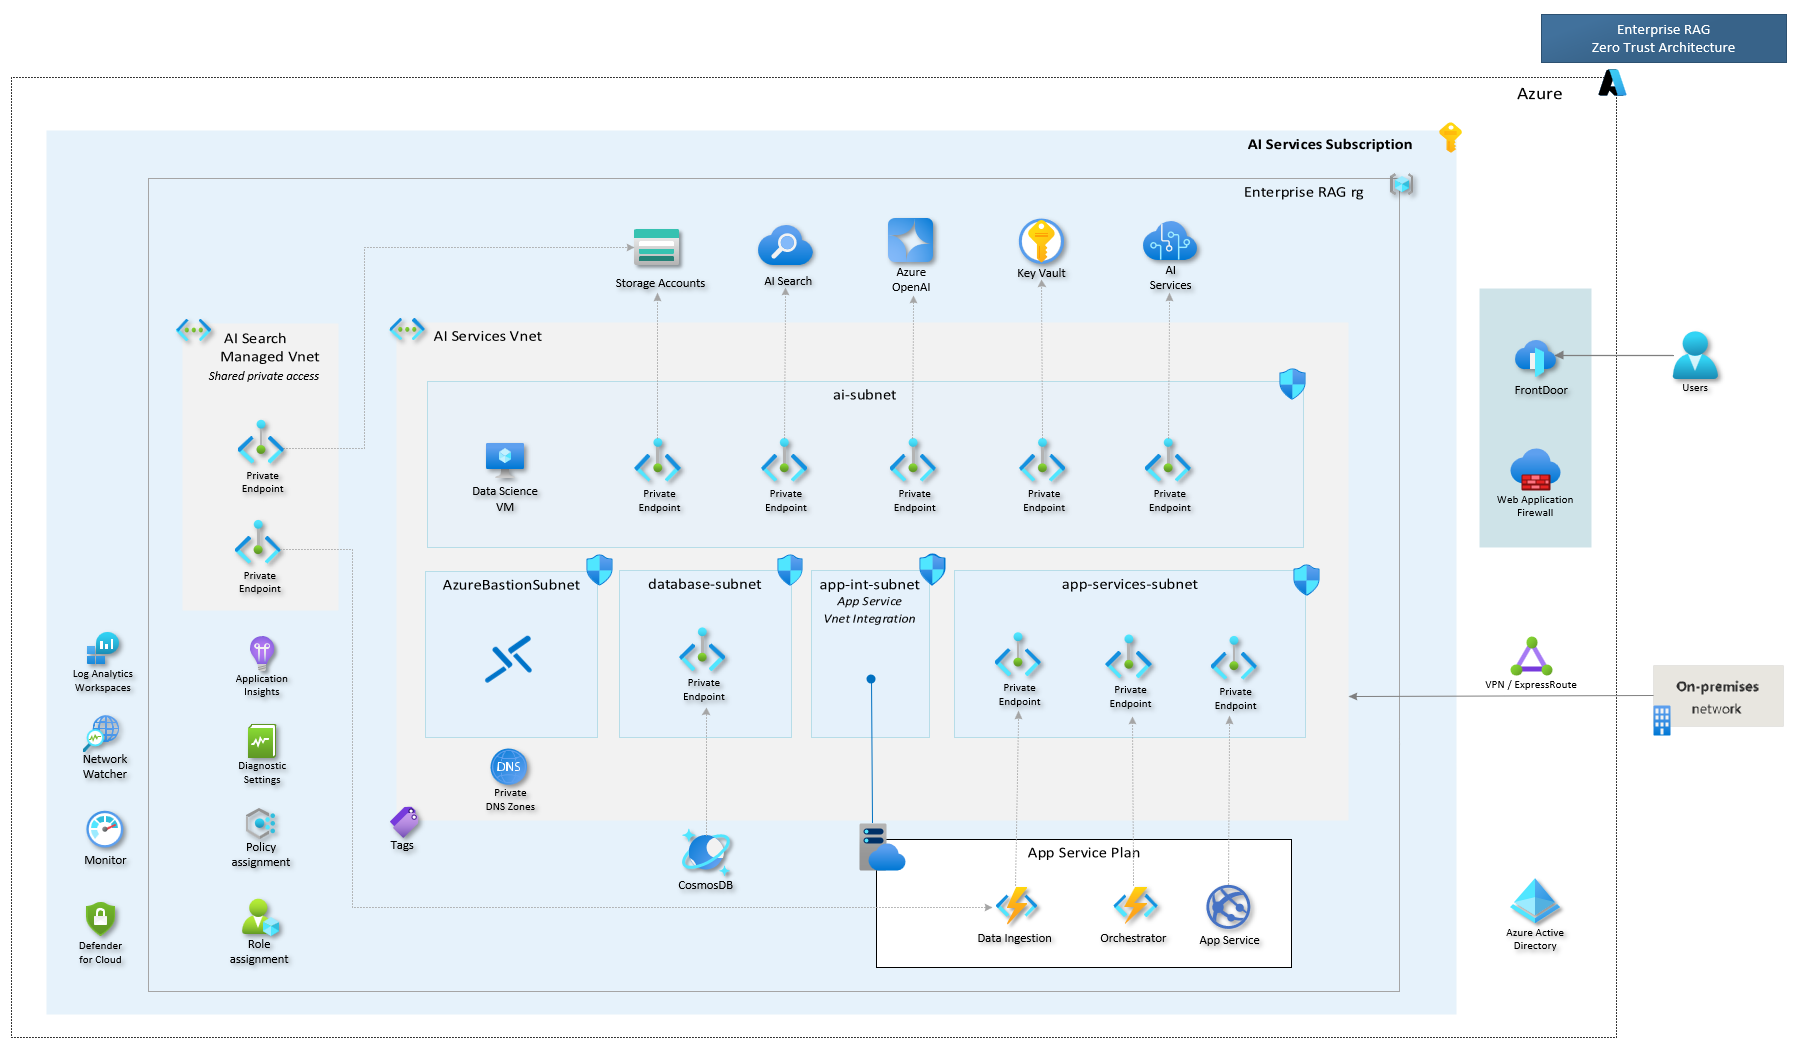Click the Users person icon

tap(1695, 356)
